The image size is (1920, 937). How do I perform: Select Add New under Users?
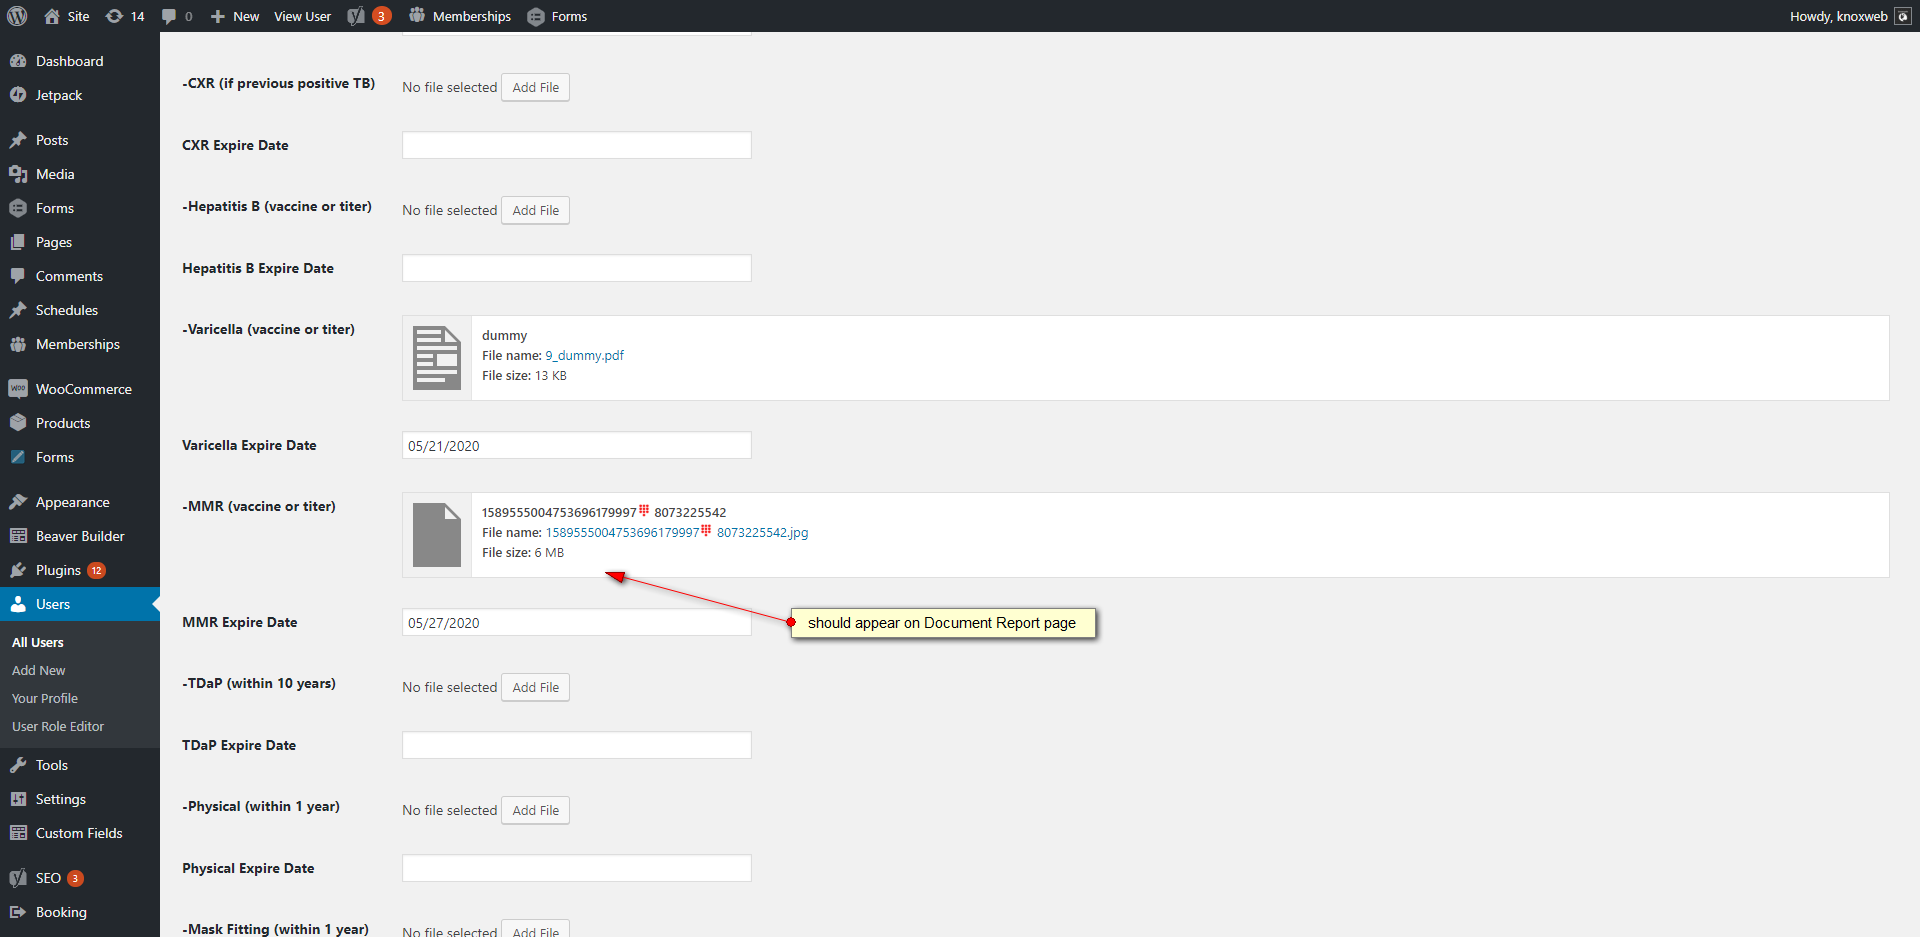tap(39, 670)
